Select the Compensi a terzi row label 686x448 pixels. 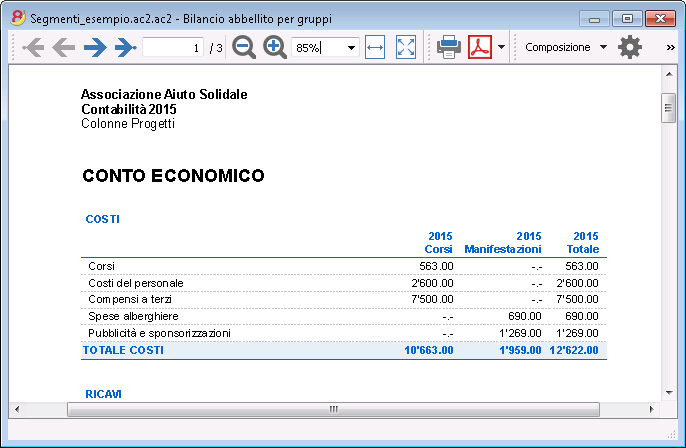[x=130, y=299]
